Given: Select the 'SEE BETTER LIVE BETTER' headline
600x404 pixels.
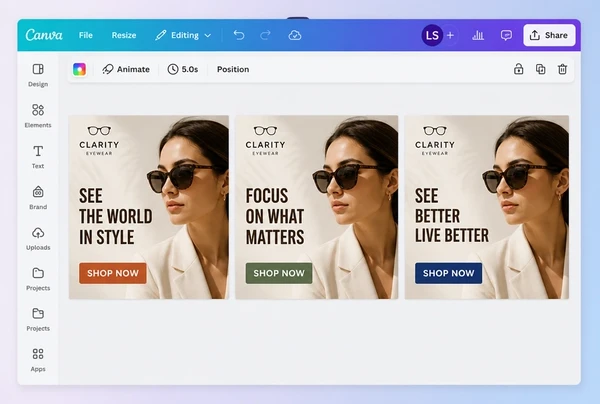Looking at the screenshot, I should pos(452,215).
